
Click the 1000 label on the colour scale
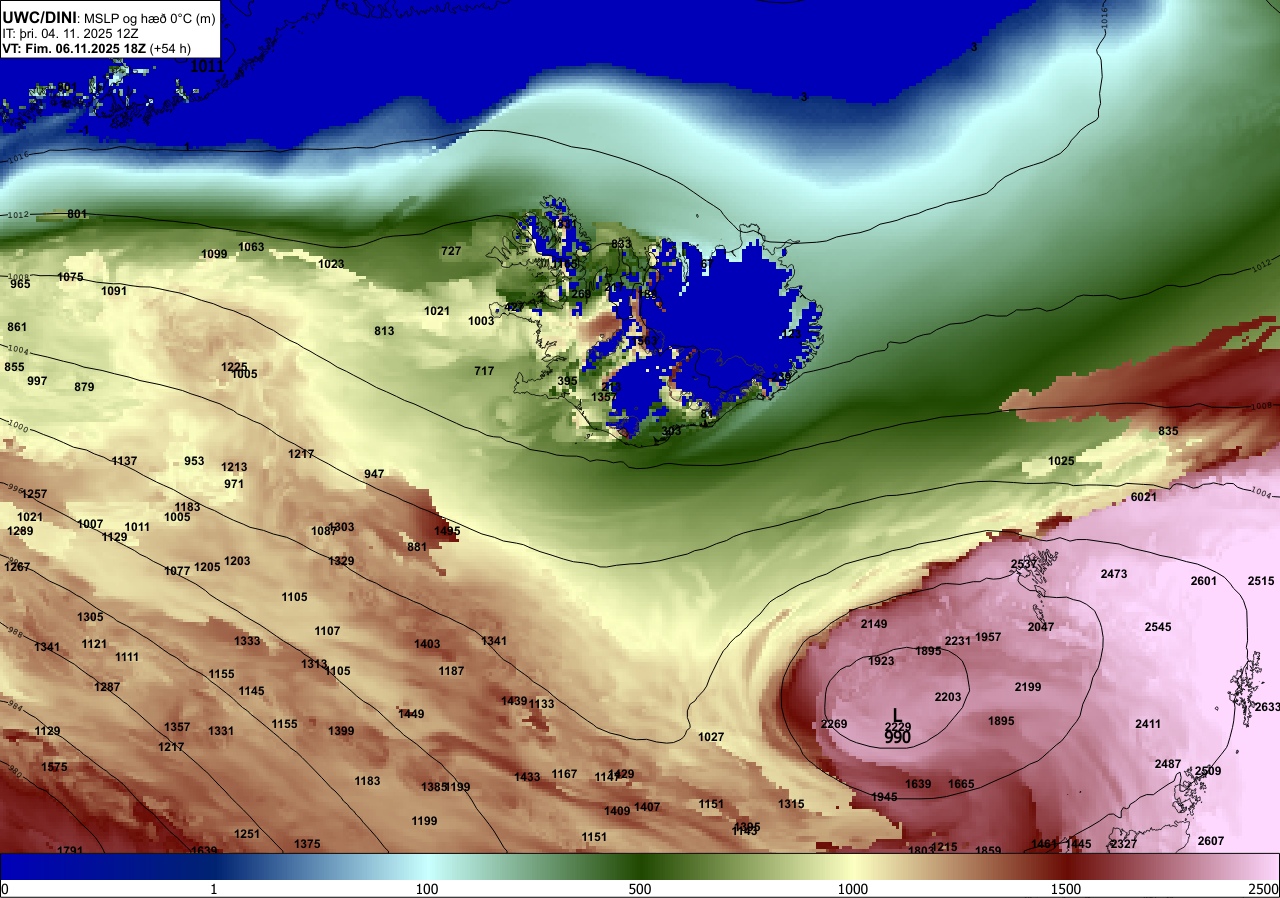point(853,889)
